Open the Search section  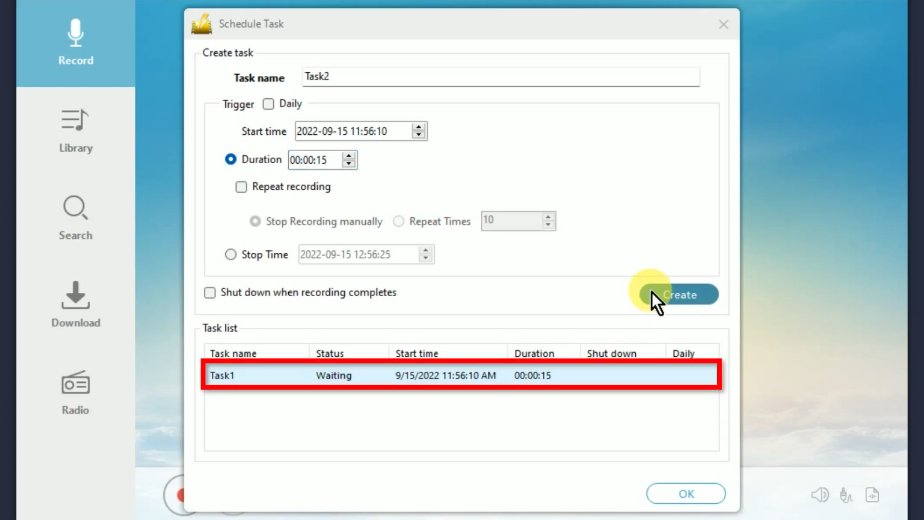[x=75, y=218]
